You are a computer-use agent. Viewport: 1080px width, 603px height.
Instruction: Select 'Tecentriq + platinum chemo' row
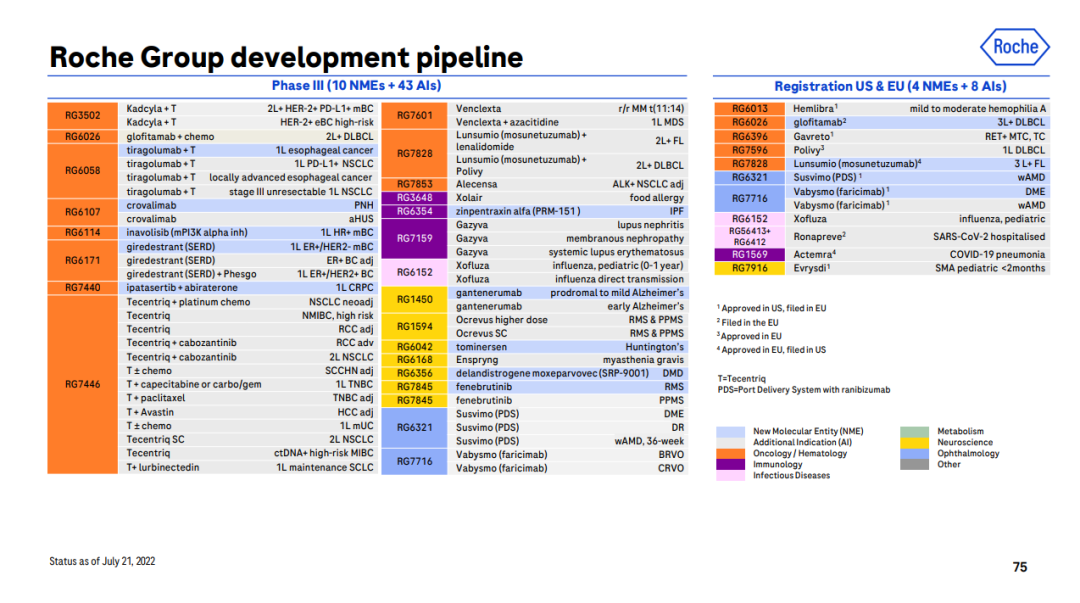249,302
